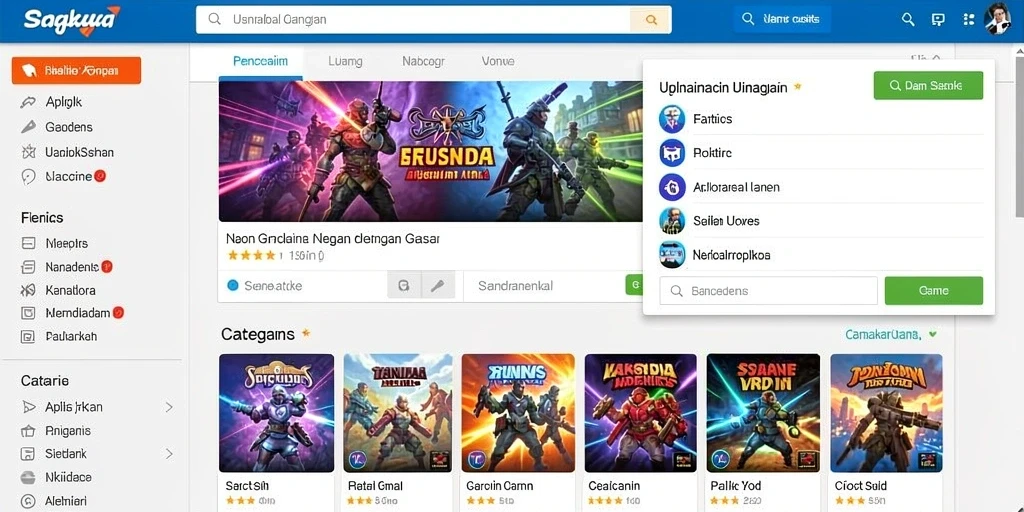Open the user profile avatar
This screenshot has height=512, width=1024.
pyautogui.click(x=997, y=19)
